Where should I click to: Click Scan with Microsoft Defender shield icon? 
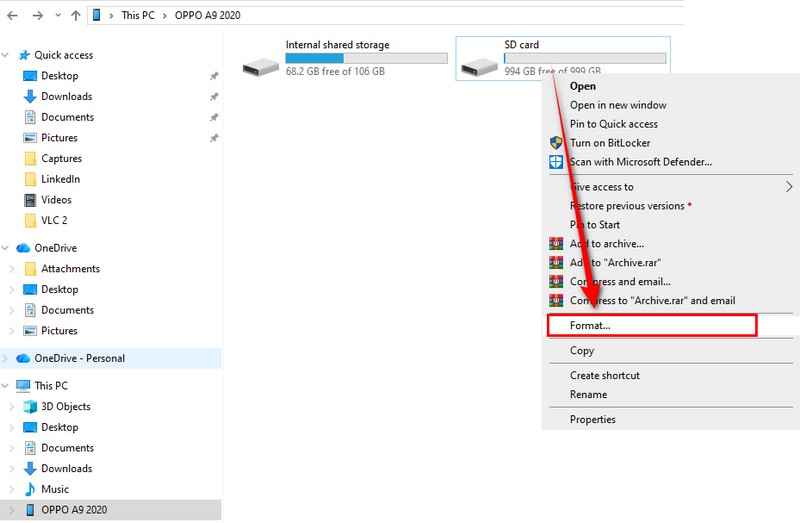(x=556, y=162)
